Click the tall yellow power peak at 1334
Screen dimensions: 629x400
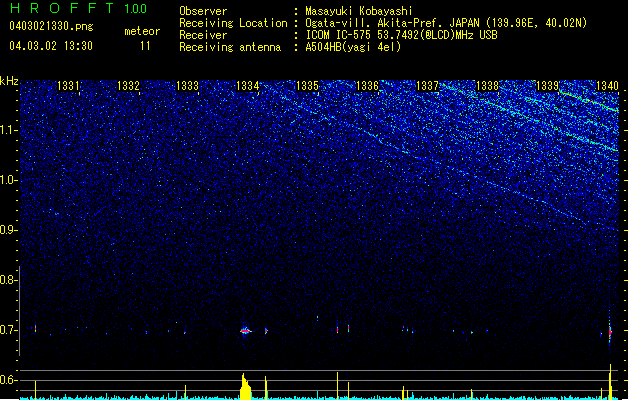tap(245, 386)
